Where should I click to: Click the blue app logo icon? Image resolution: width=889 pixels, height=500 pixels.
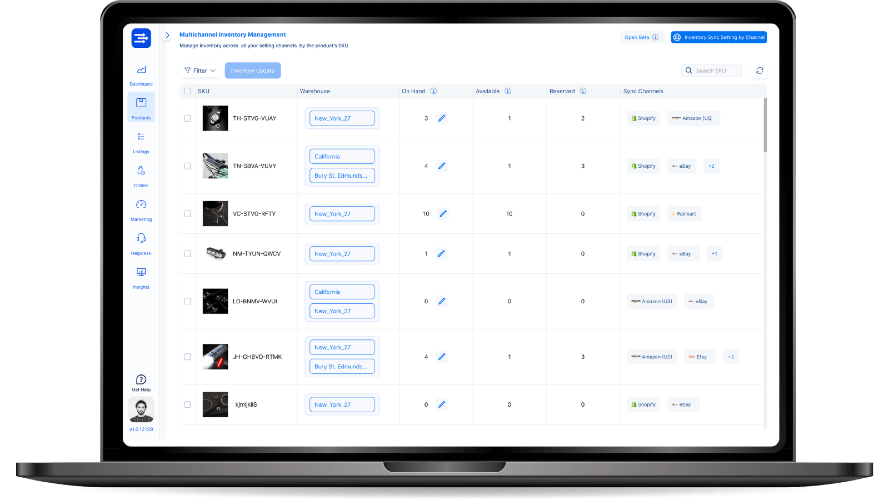click(141, 38)
